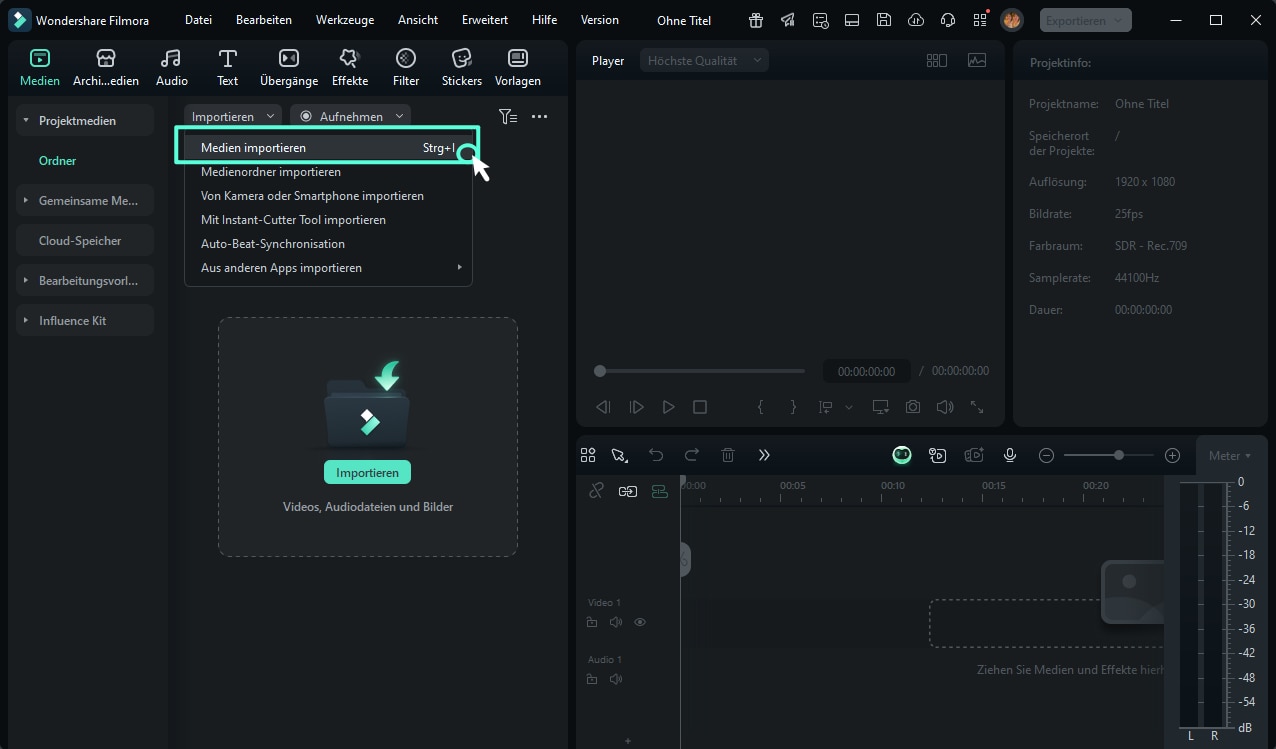Click the timeline zoom slider

coord(1108,455)
